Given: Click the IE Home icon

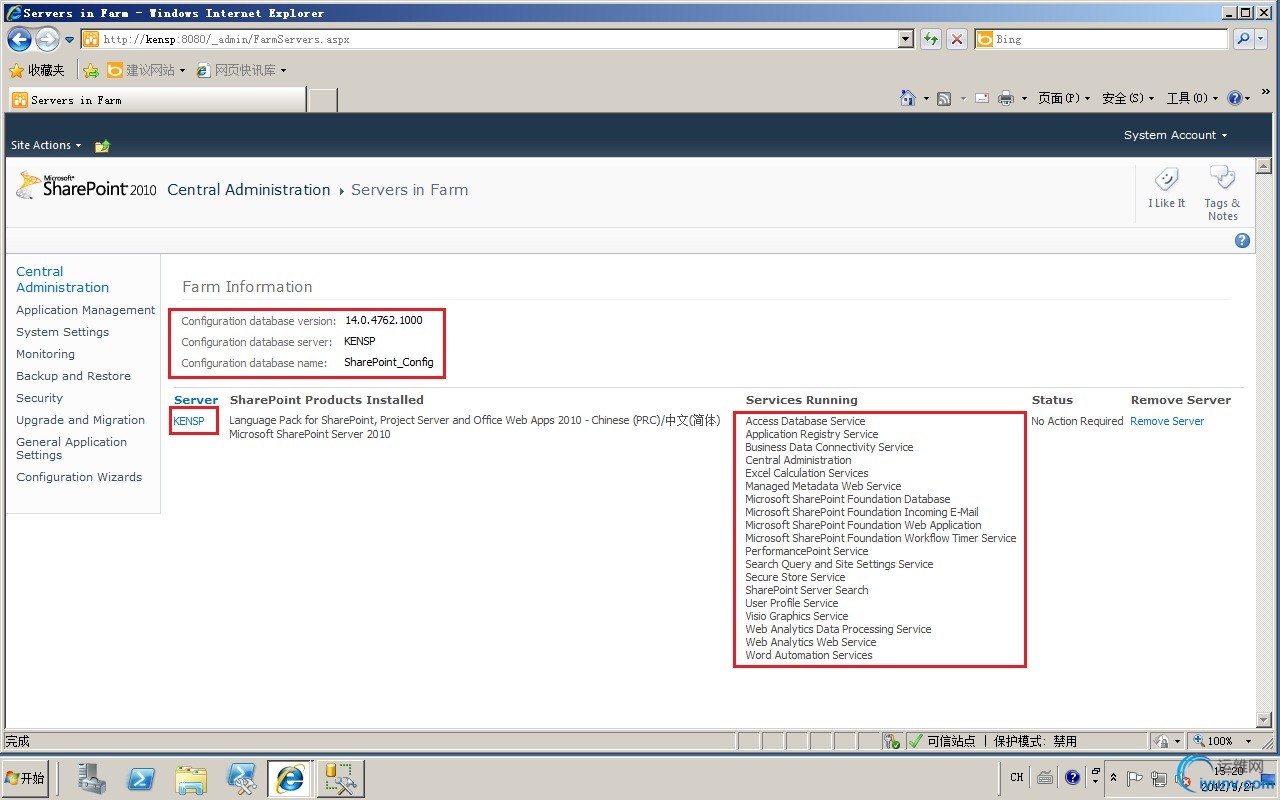Looking at the screenshot, I should 908,98.
